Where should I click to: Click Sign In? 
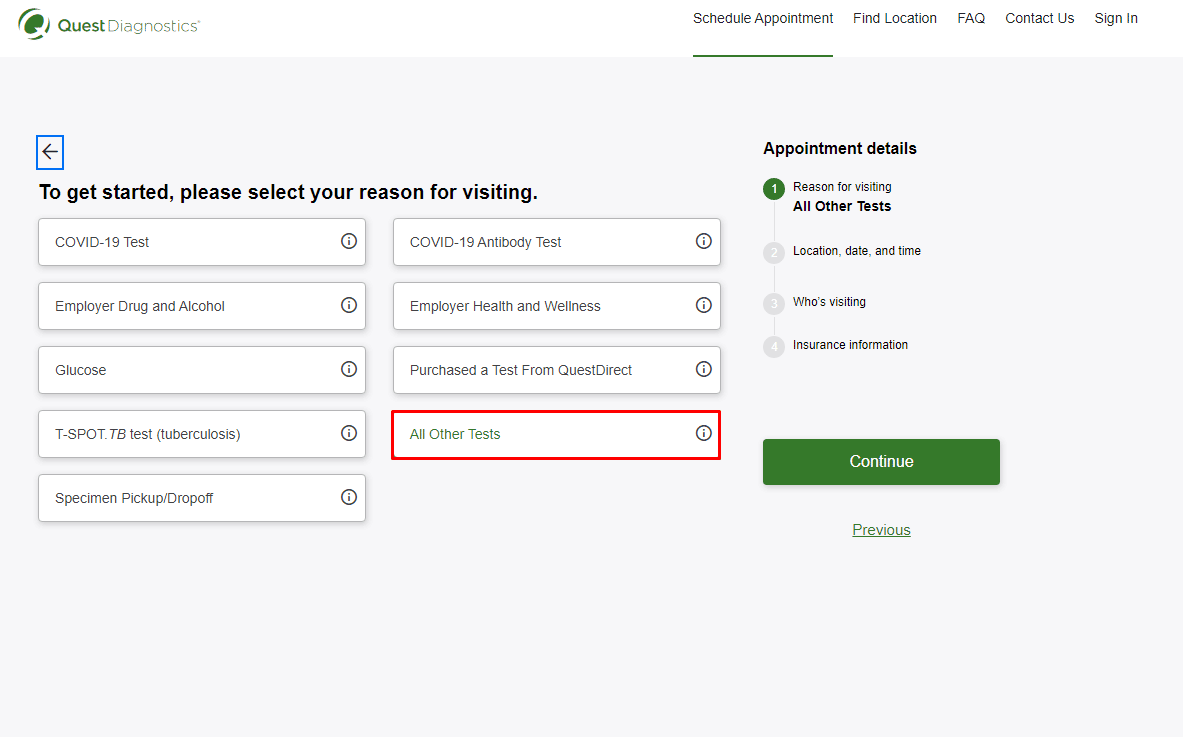[1116, 19]
